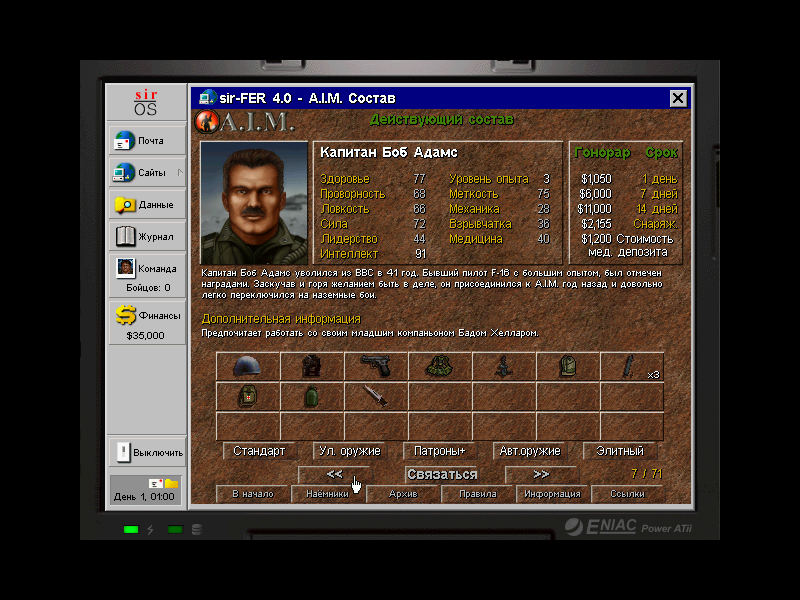Image resolution: width=800 pixels, height=600 pixels.
Task: Select the first aid kit item
Action: (247, 396)
